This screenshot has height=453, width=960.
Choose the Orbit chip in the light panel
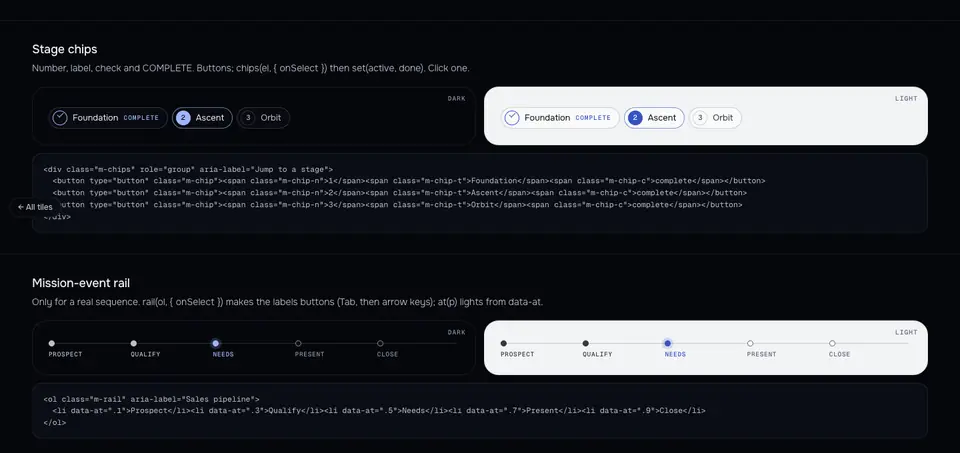[715, 118]
